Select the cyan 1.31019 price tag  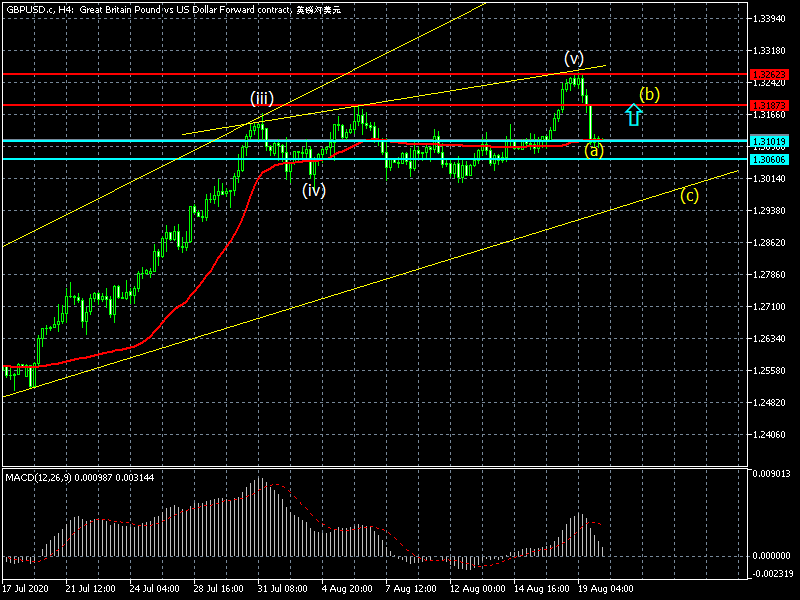click(x=771, y=142)
